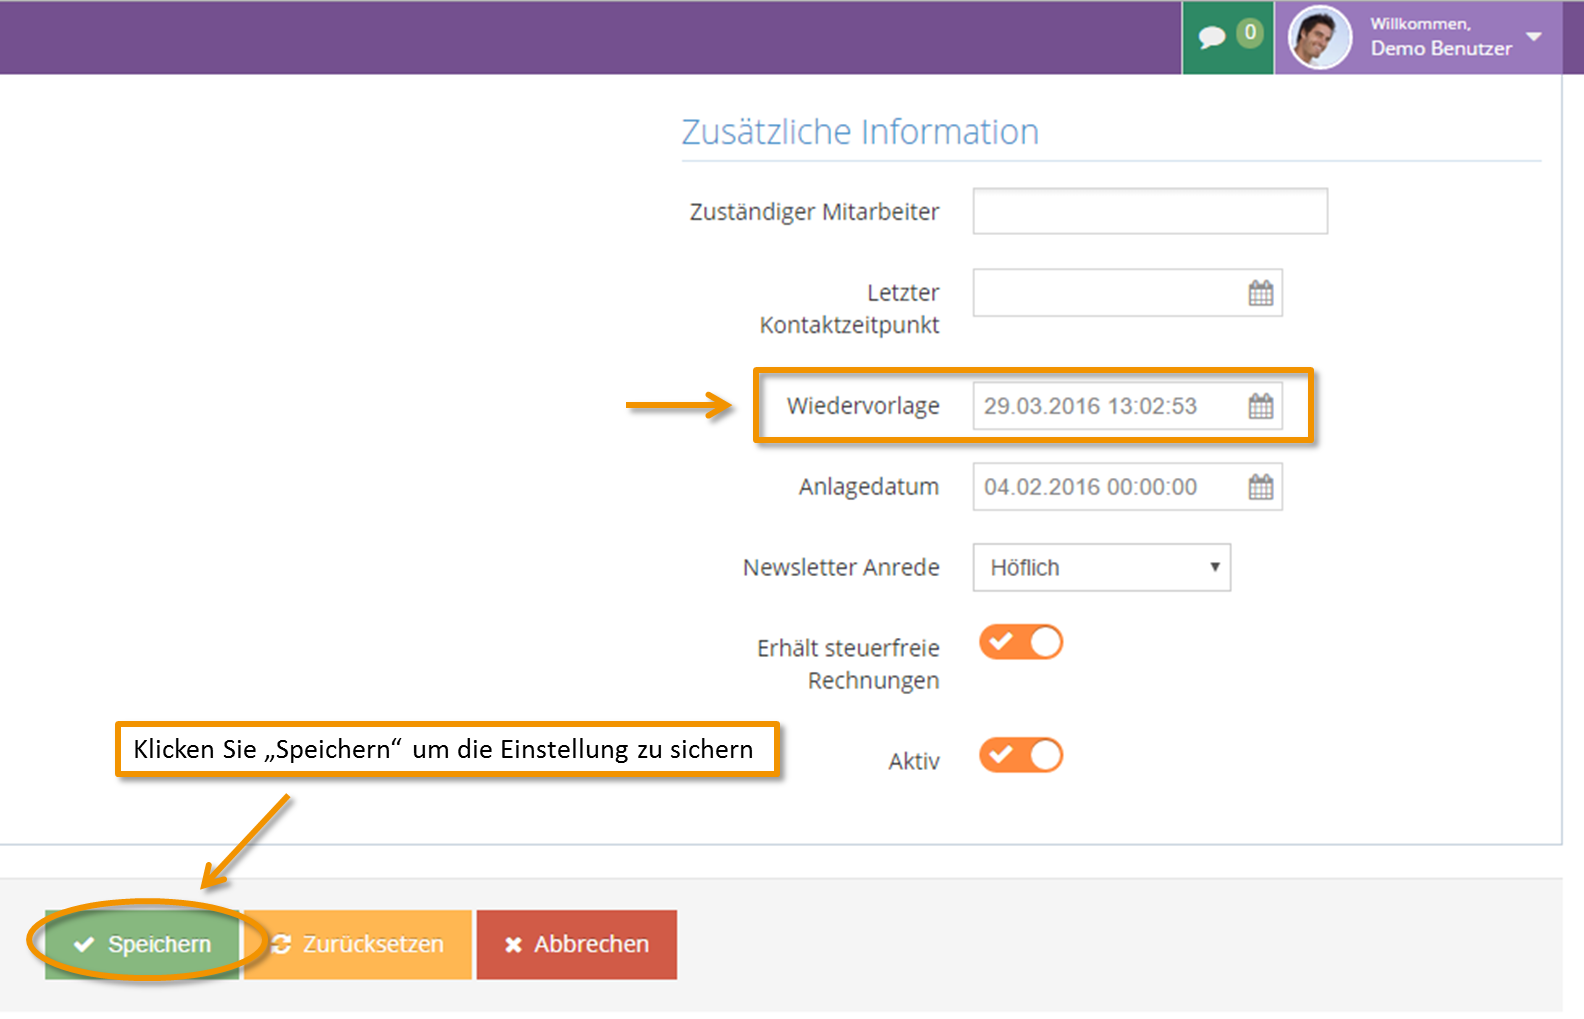Click the refresh icon on Zurücksetzen
This screenshot has width=1584, height=1019.
281,944
